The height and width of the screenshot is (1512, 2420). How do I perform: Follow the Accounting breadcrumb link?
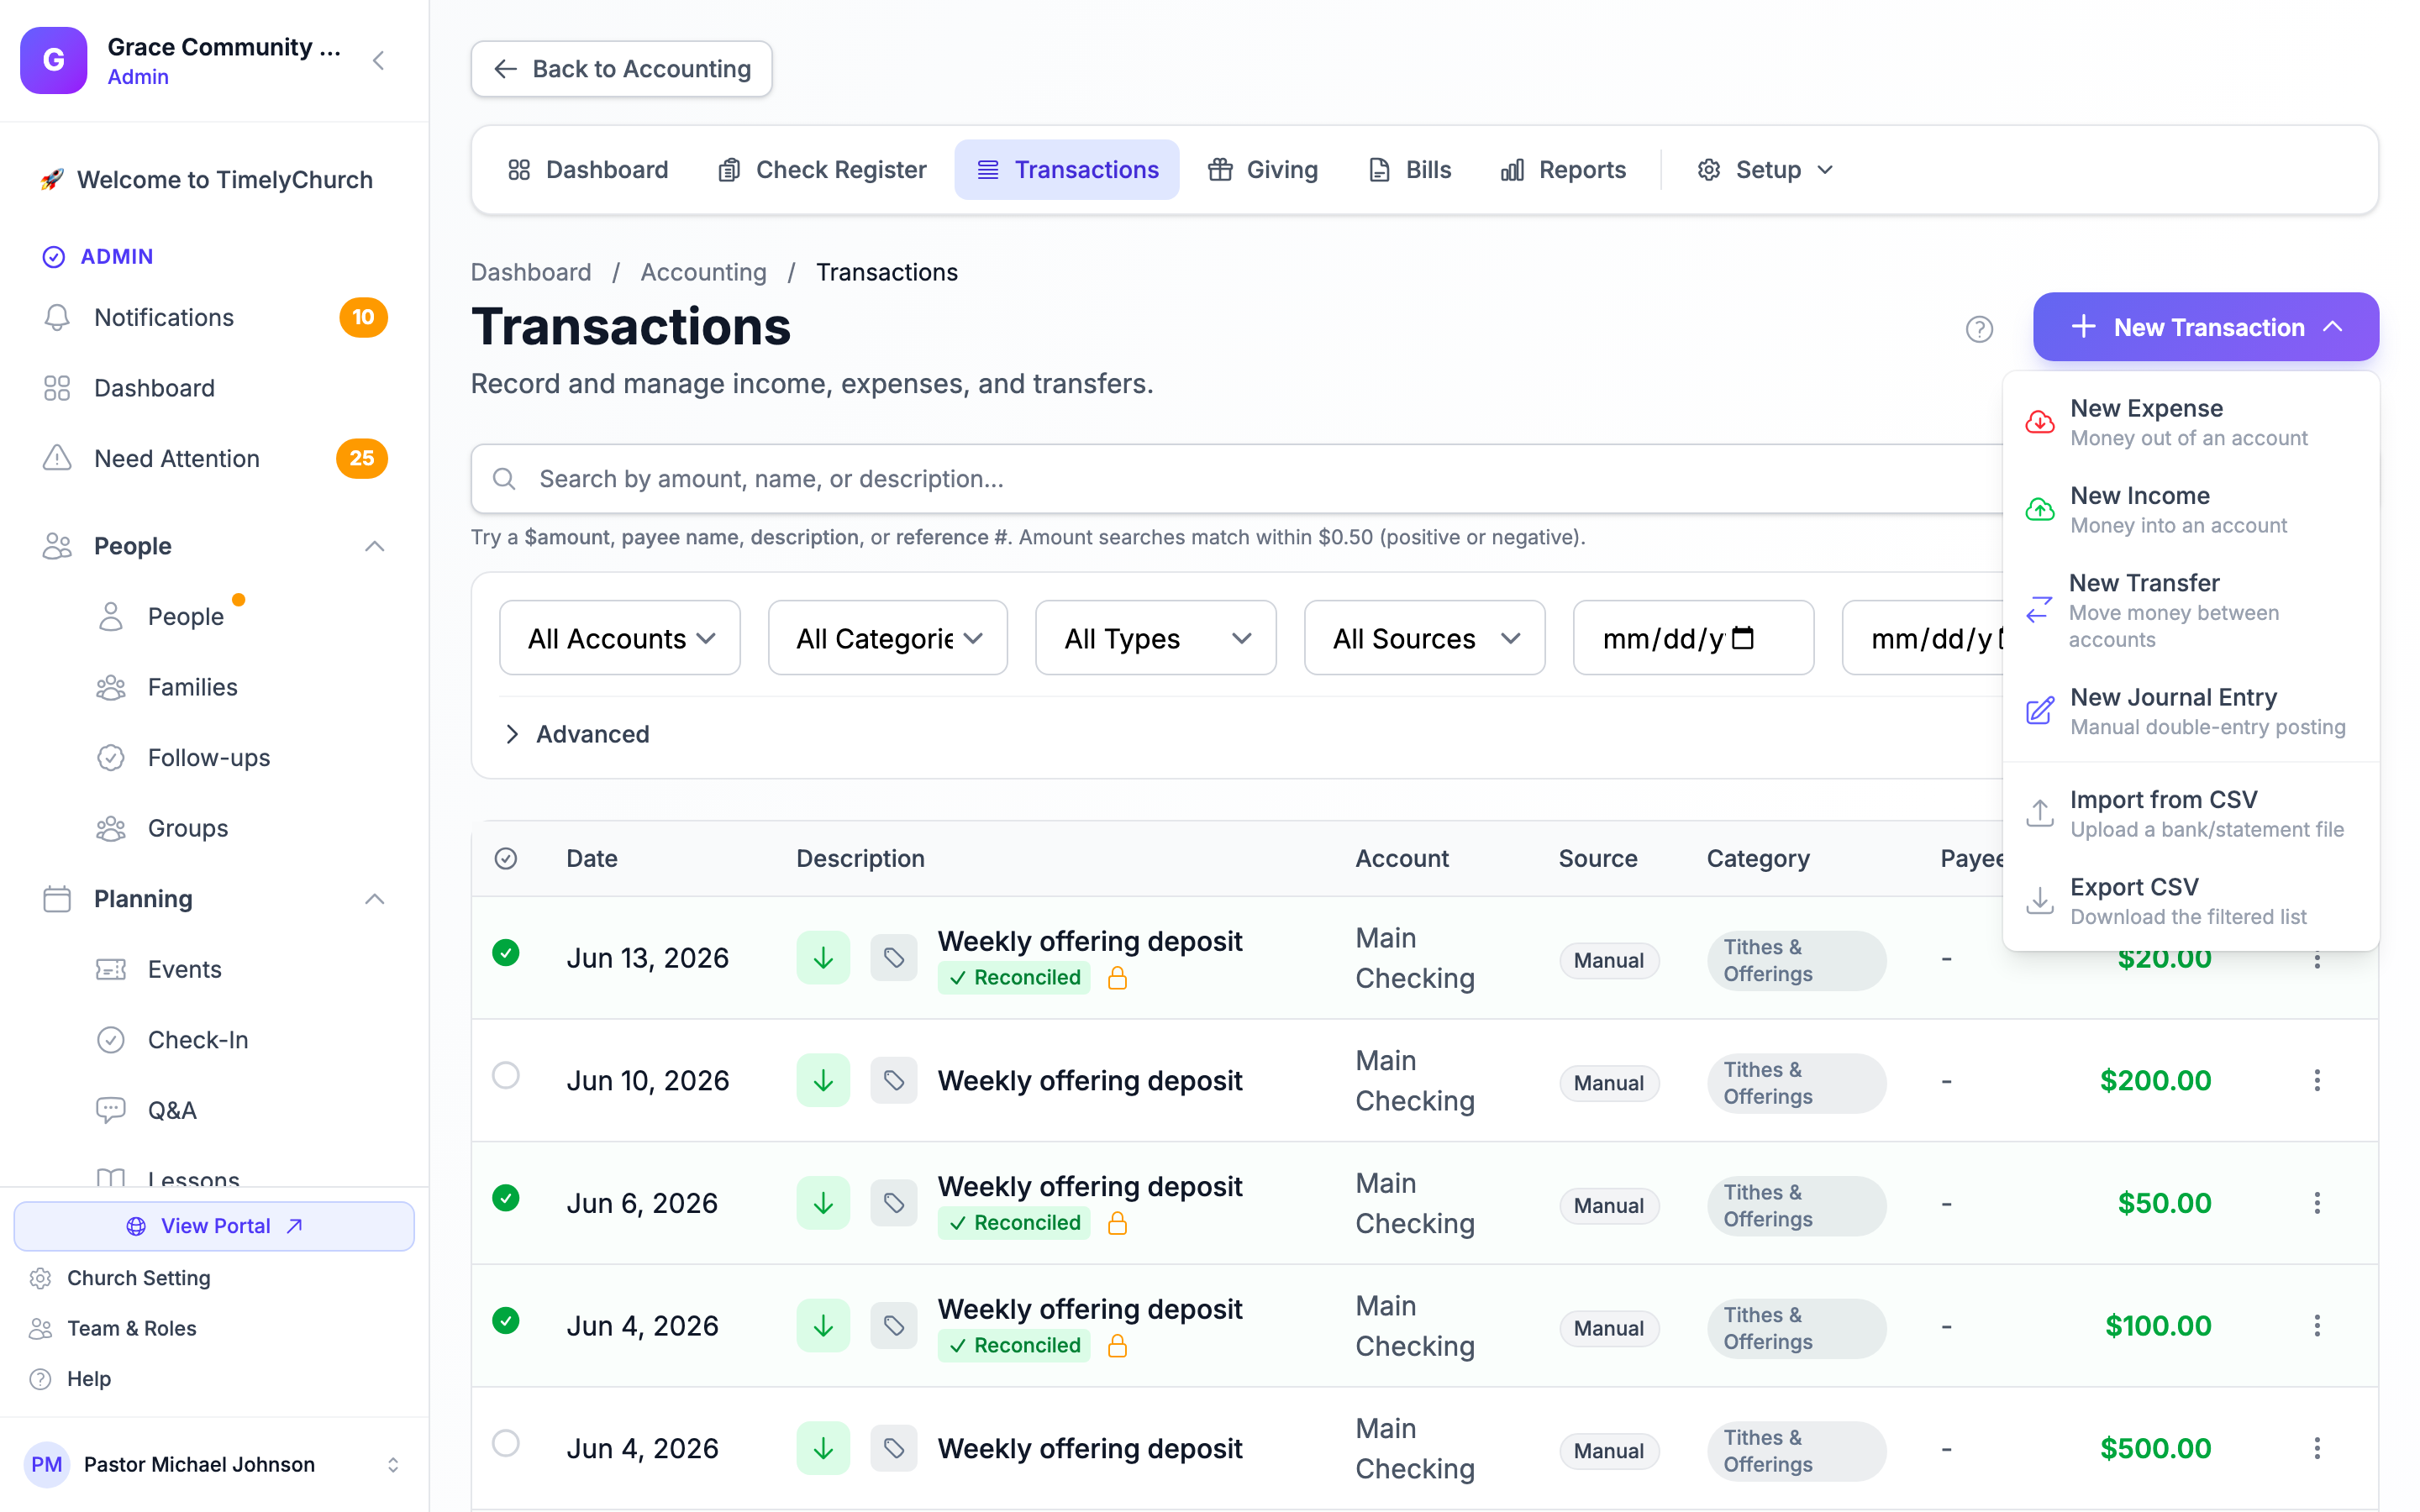tap(703, 272)
